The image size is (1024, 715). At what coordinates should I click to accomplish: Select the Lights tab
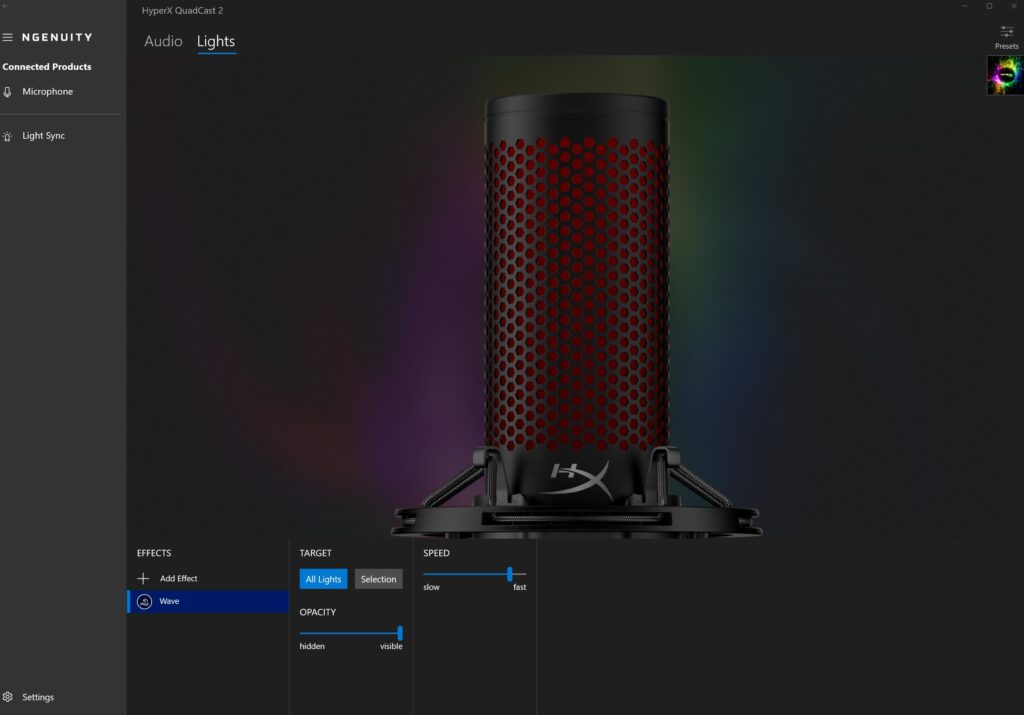pyautogui.click(x=216, y=41)
